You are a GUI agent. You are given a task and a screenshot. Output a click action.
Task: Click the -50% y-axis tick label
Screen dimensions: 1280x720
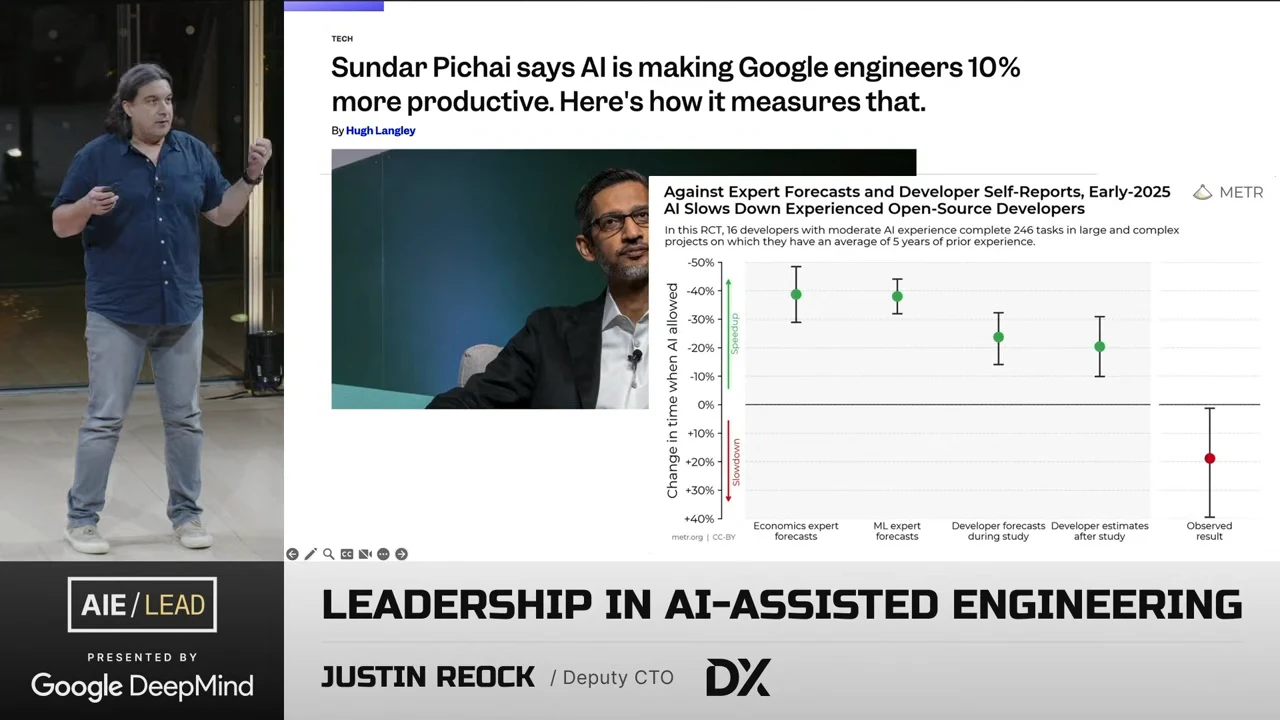tap(701, 263)
